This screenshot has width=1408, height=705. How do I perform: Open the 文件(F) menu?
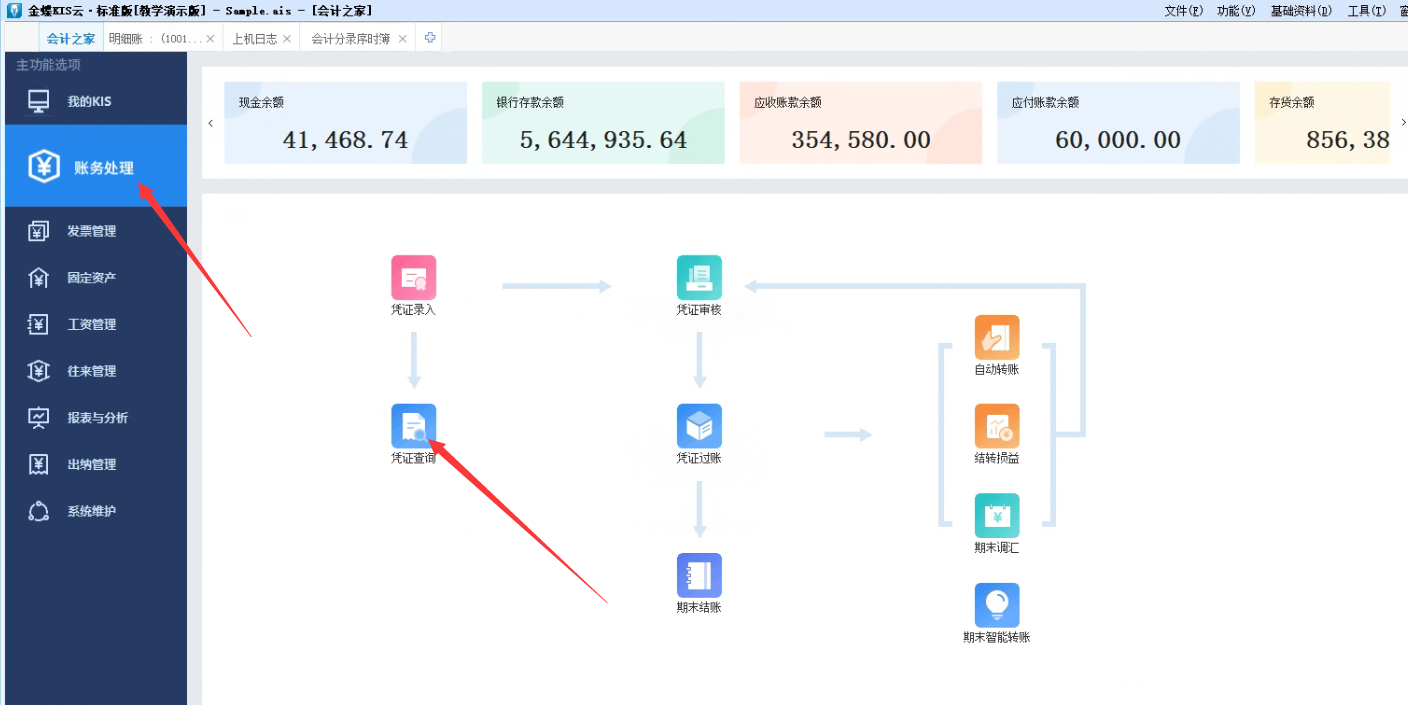[1183, 10]
